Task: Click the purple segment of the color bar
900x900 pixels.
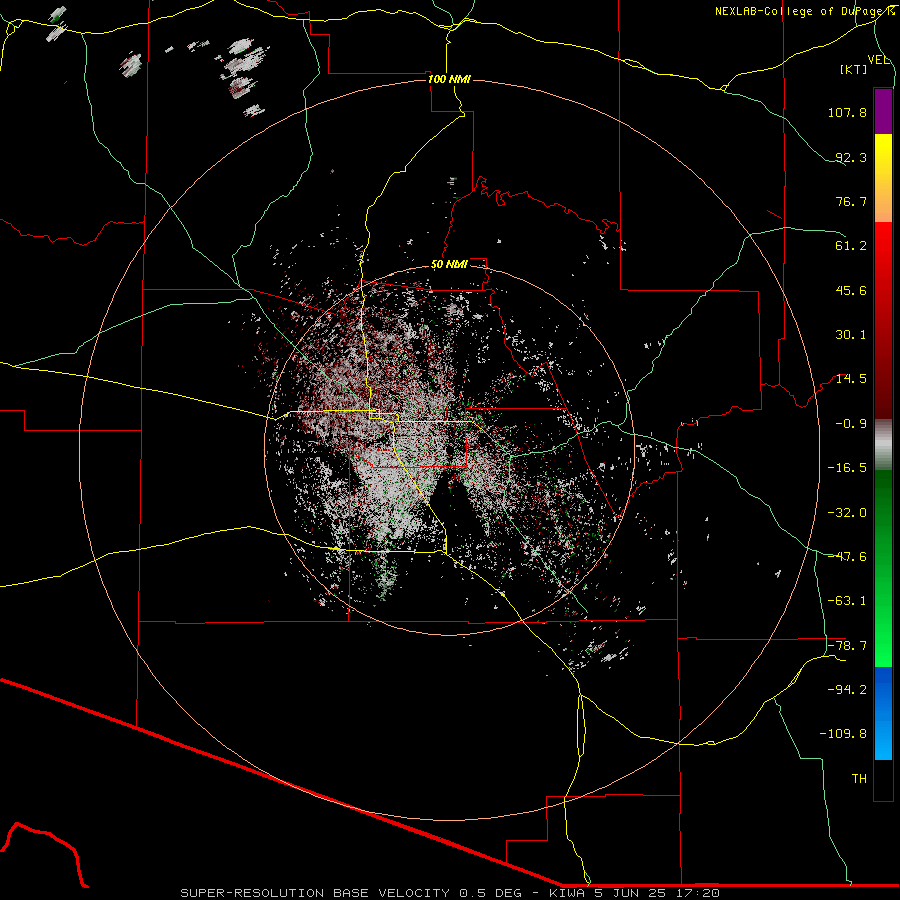Action: [883, 111]
